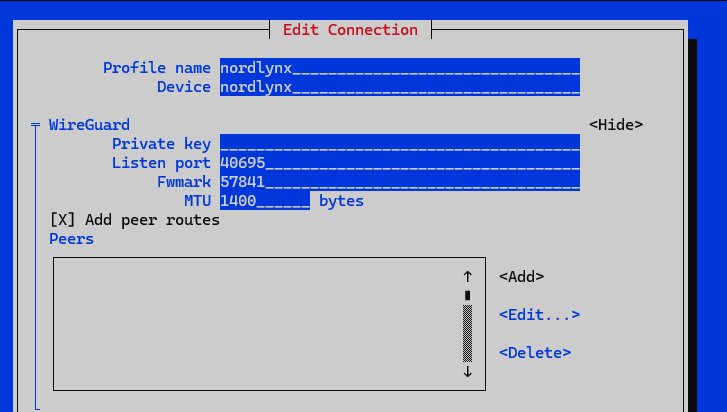The height and width of the screenshot is (412, 727).
Task: Select the Private key input field
Action: (399, 144)
